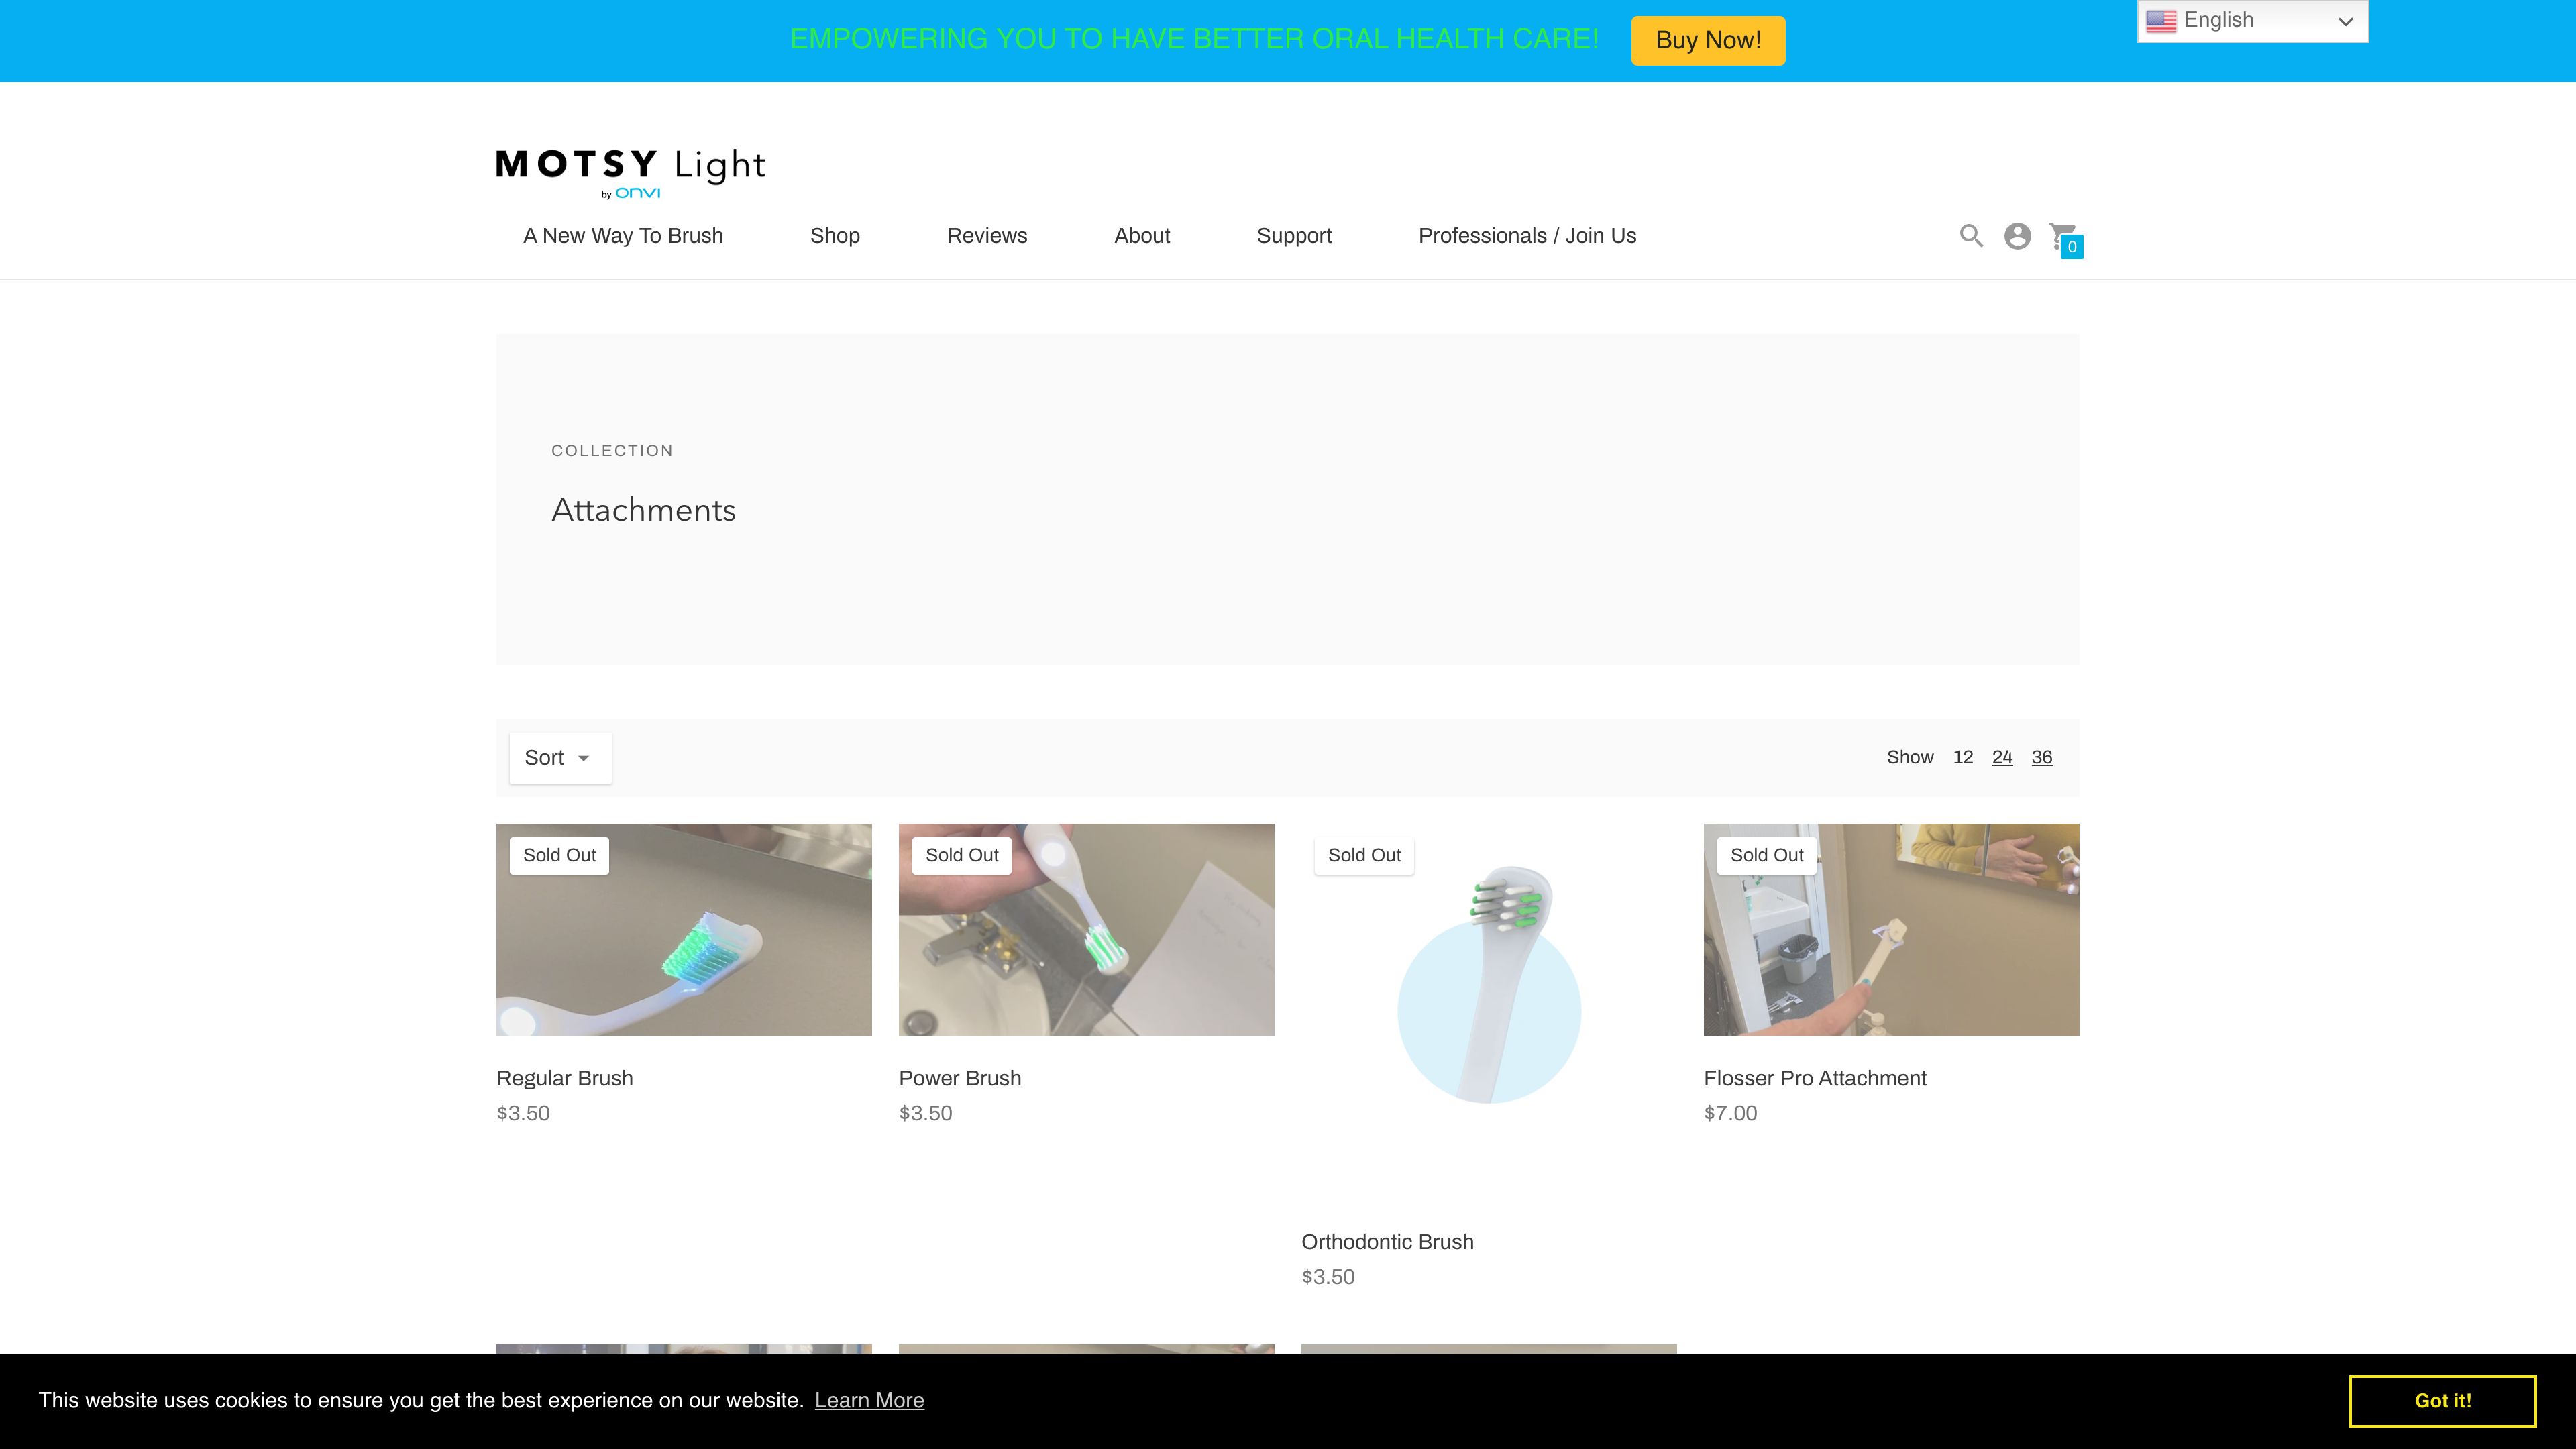This screenshot has height=1449, width=2576.
Task: Click the US flag icon in language selector
Action: coord(2161,19)
